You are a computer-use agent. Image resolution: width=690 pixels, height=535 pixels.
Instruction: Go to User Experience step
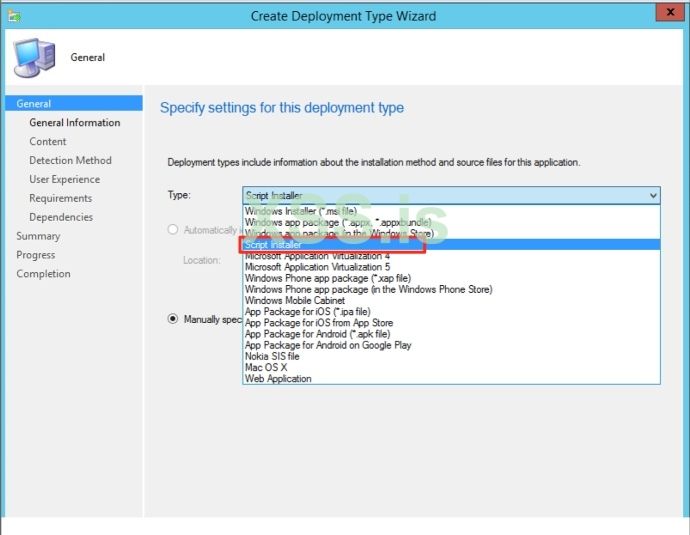click(x=65, y=179)
